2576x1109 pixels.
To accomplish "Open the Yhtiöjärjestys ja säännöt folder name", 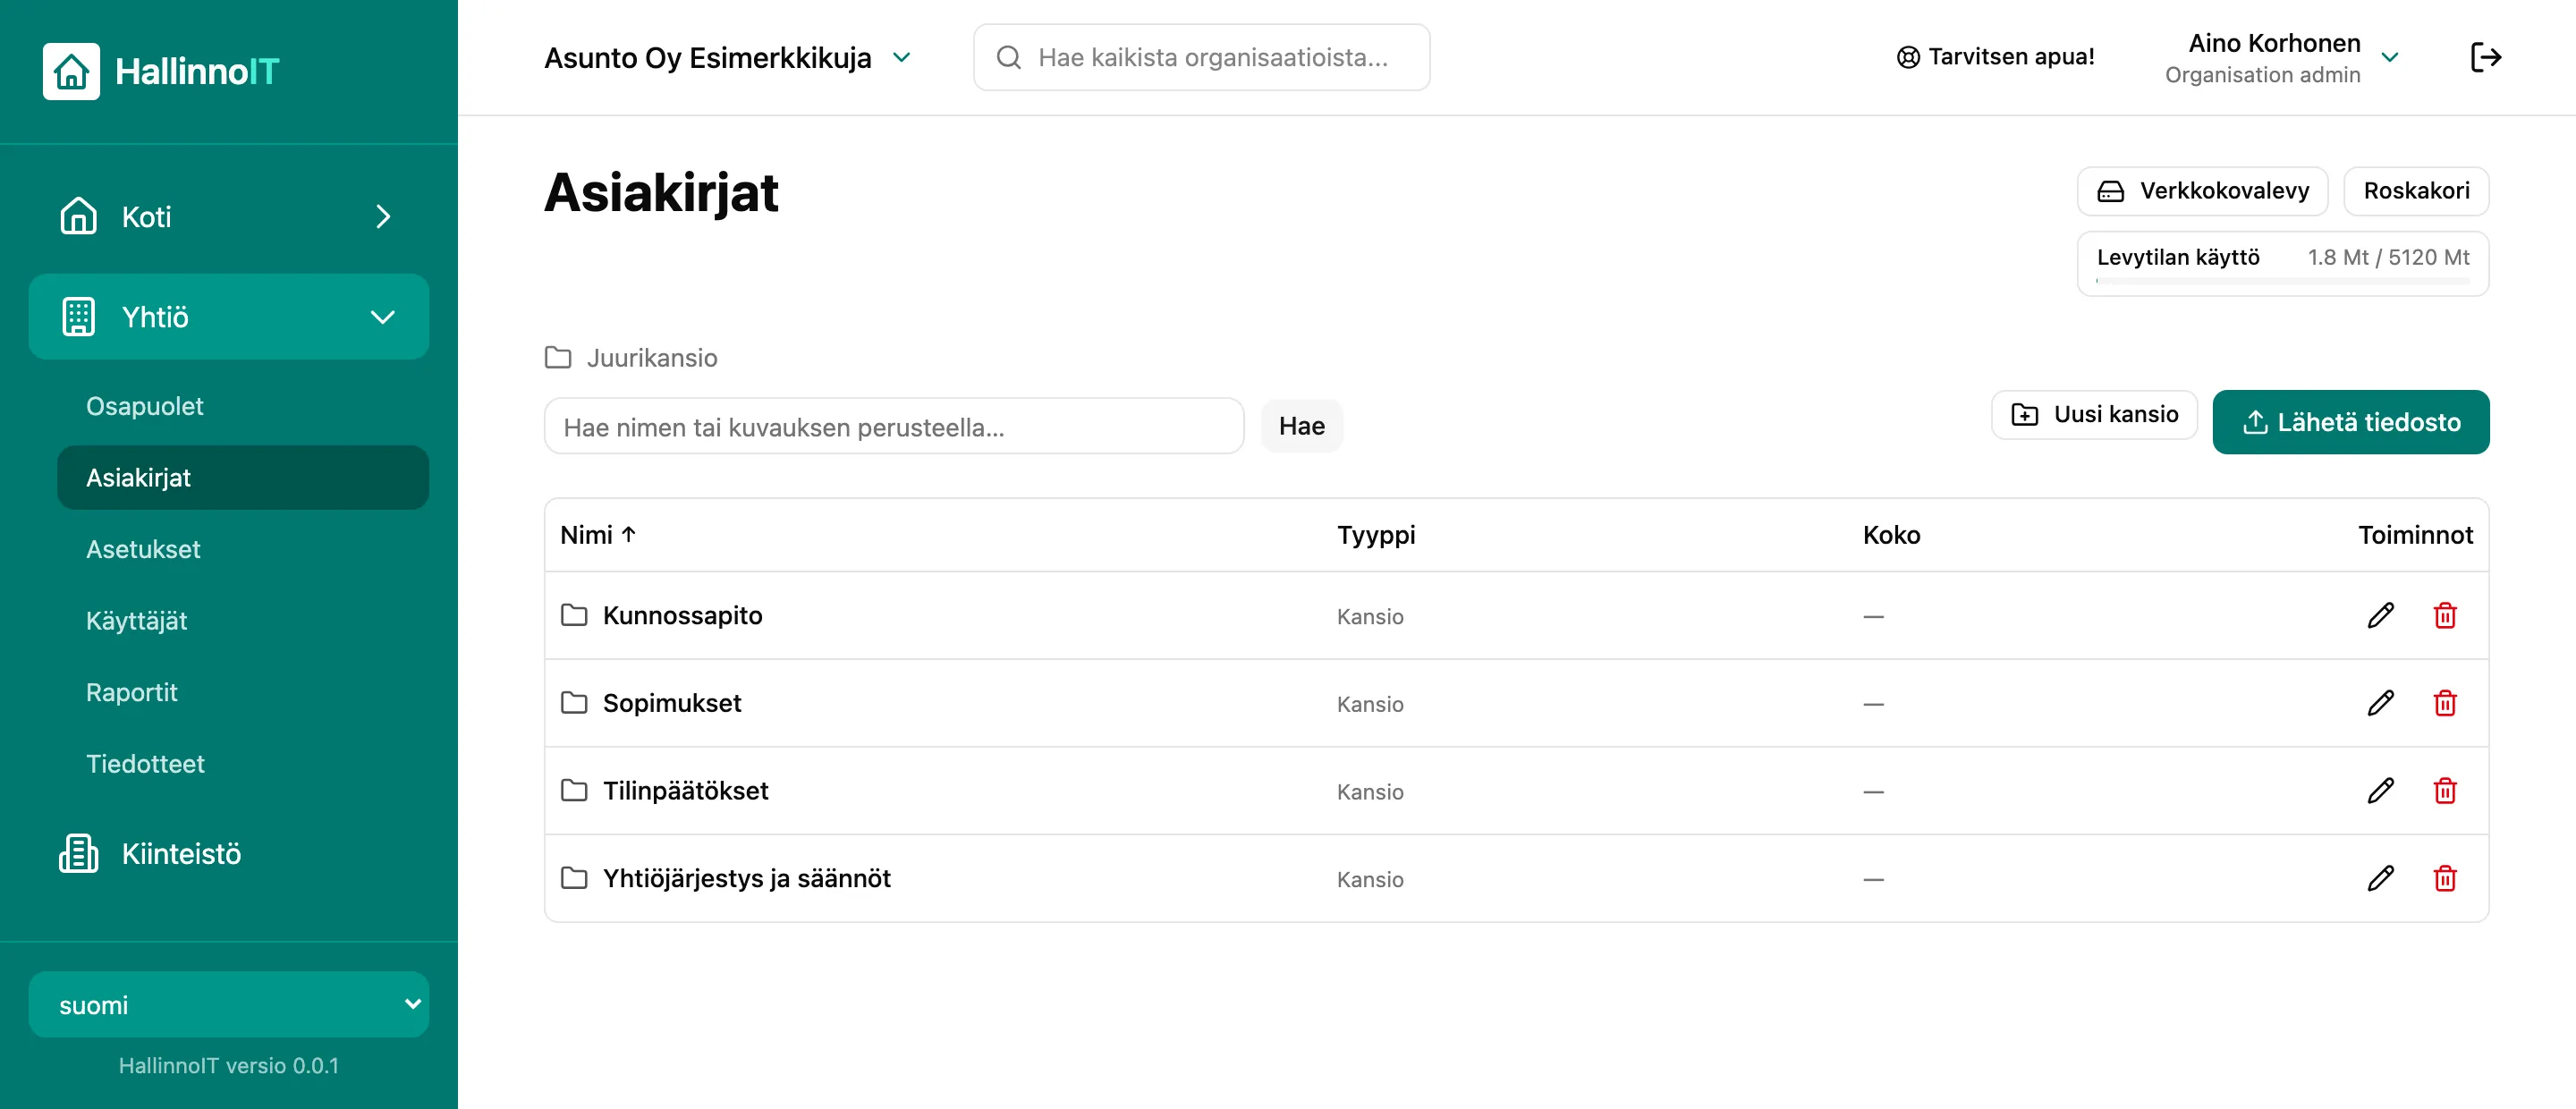I will (746, 878).
